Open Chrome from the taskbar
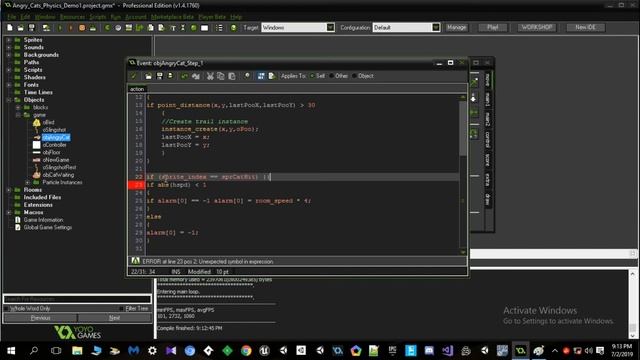 (x=246, y=351)
